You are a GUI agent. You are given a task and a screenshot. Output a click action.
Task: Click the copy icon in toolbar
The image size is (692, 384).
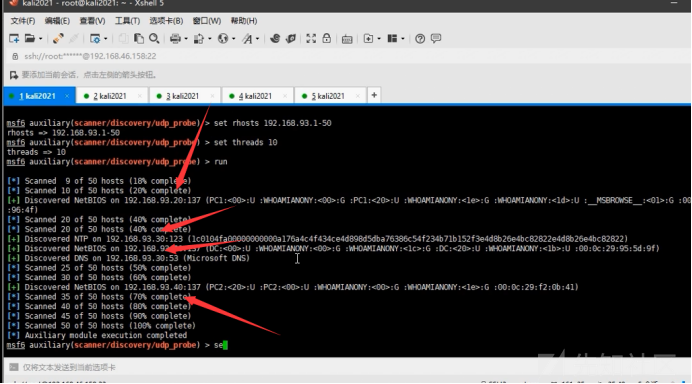tap(124, 39)
